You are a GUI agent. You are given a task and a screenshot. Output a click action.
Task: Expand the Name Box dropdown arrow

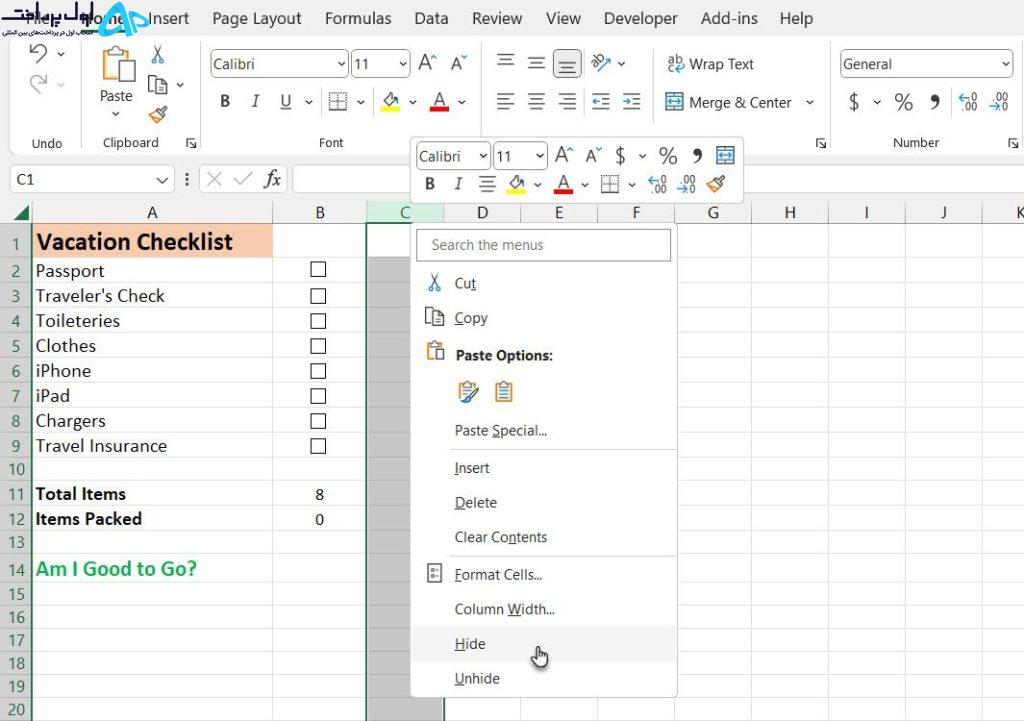pyautogui.click(x=162, y=180)
